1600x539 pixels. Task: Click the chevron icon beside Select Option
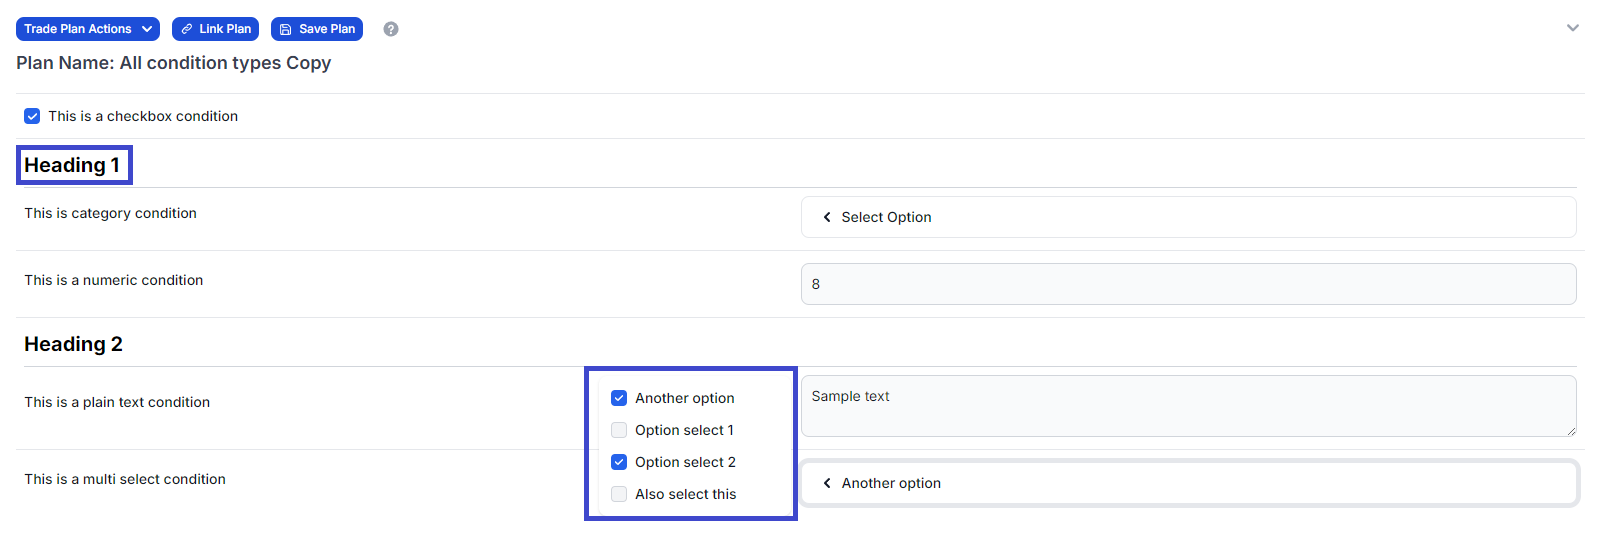[x=827, y=217]
